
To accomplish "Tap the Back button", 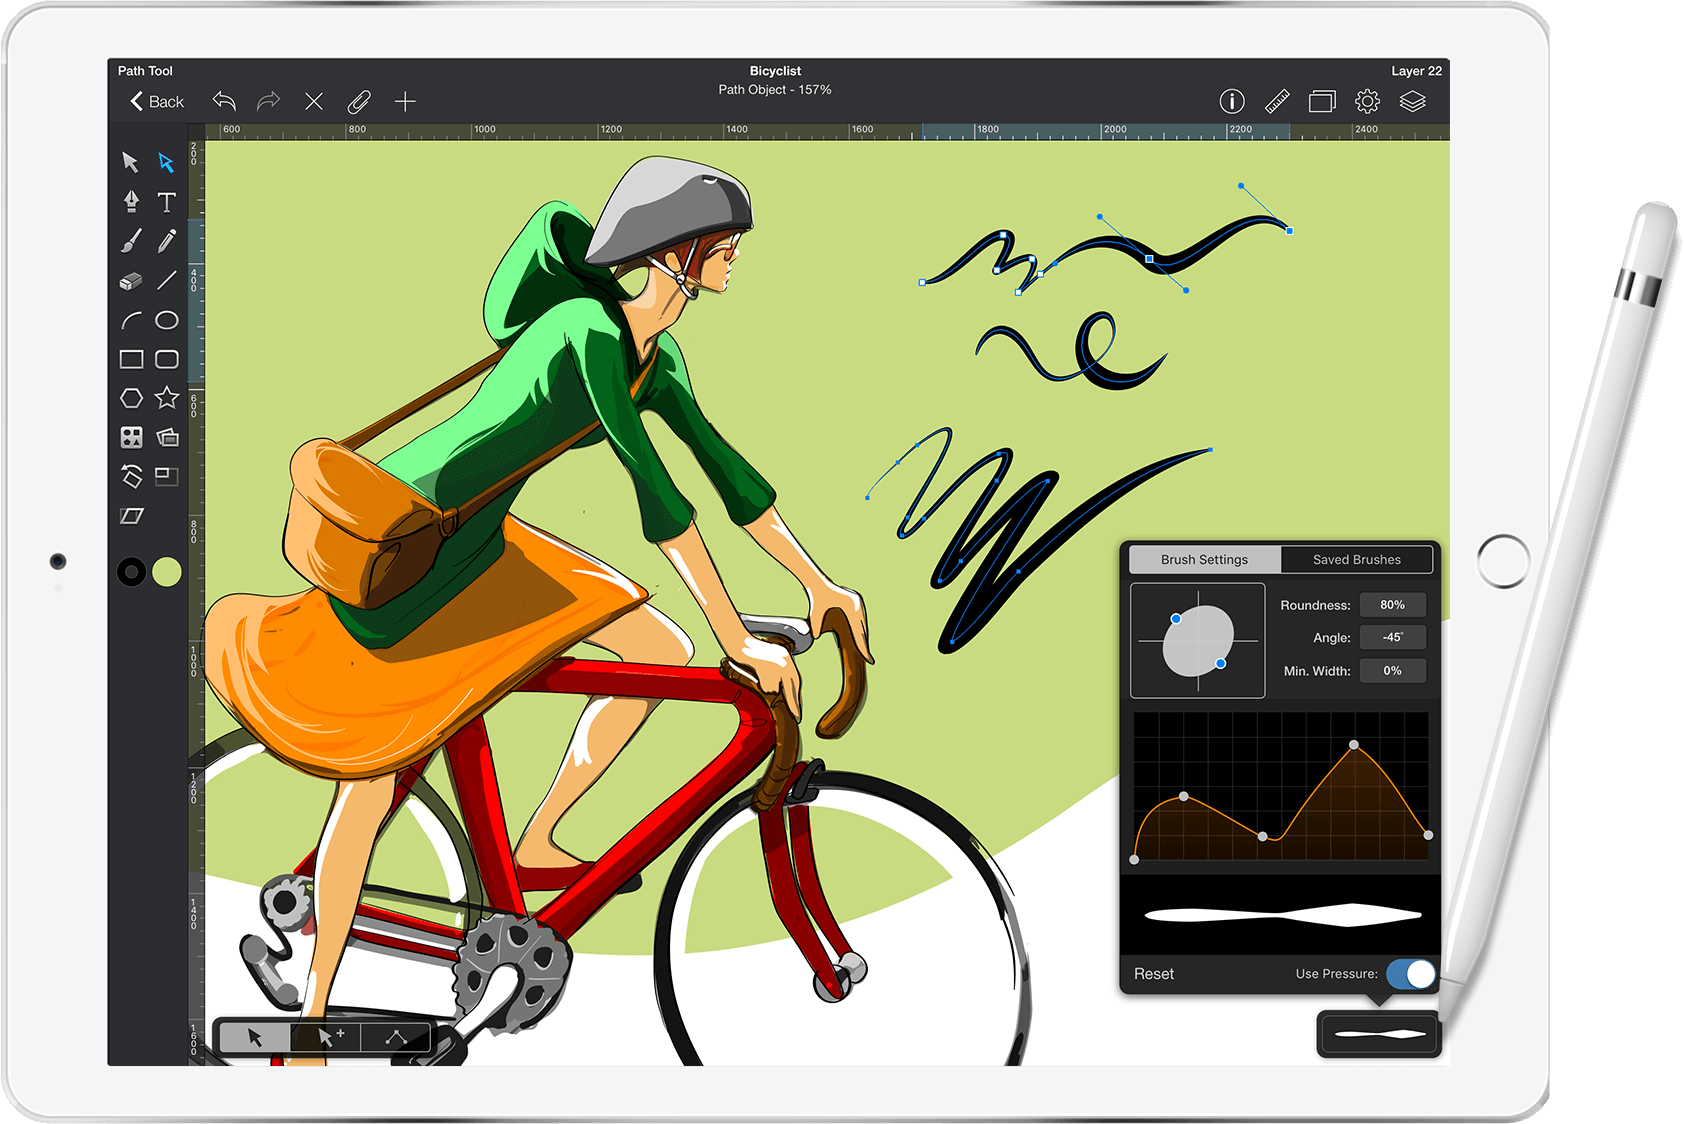I will pos(155,101).
